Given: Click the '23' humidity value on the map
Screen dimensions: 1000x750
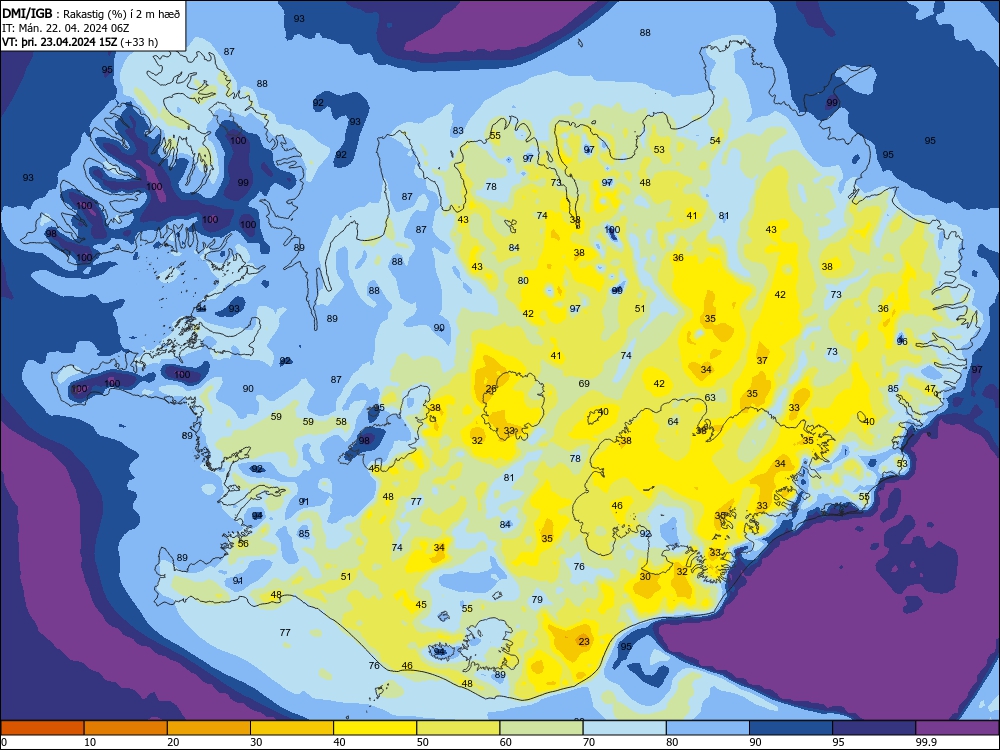Looking at the screenshot, I should tap(584, 642).
